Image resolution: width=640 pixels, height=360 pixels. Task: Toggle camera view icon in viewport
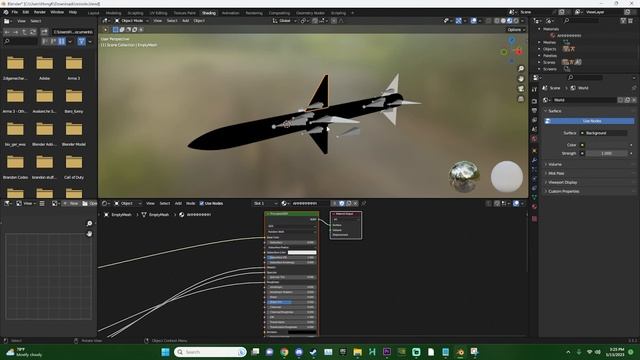coord(521,89)
